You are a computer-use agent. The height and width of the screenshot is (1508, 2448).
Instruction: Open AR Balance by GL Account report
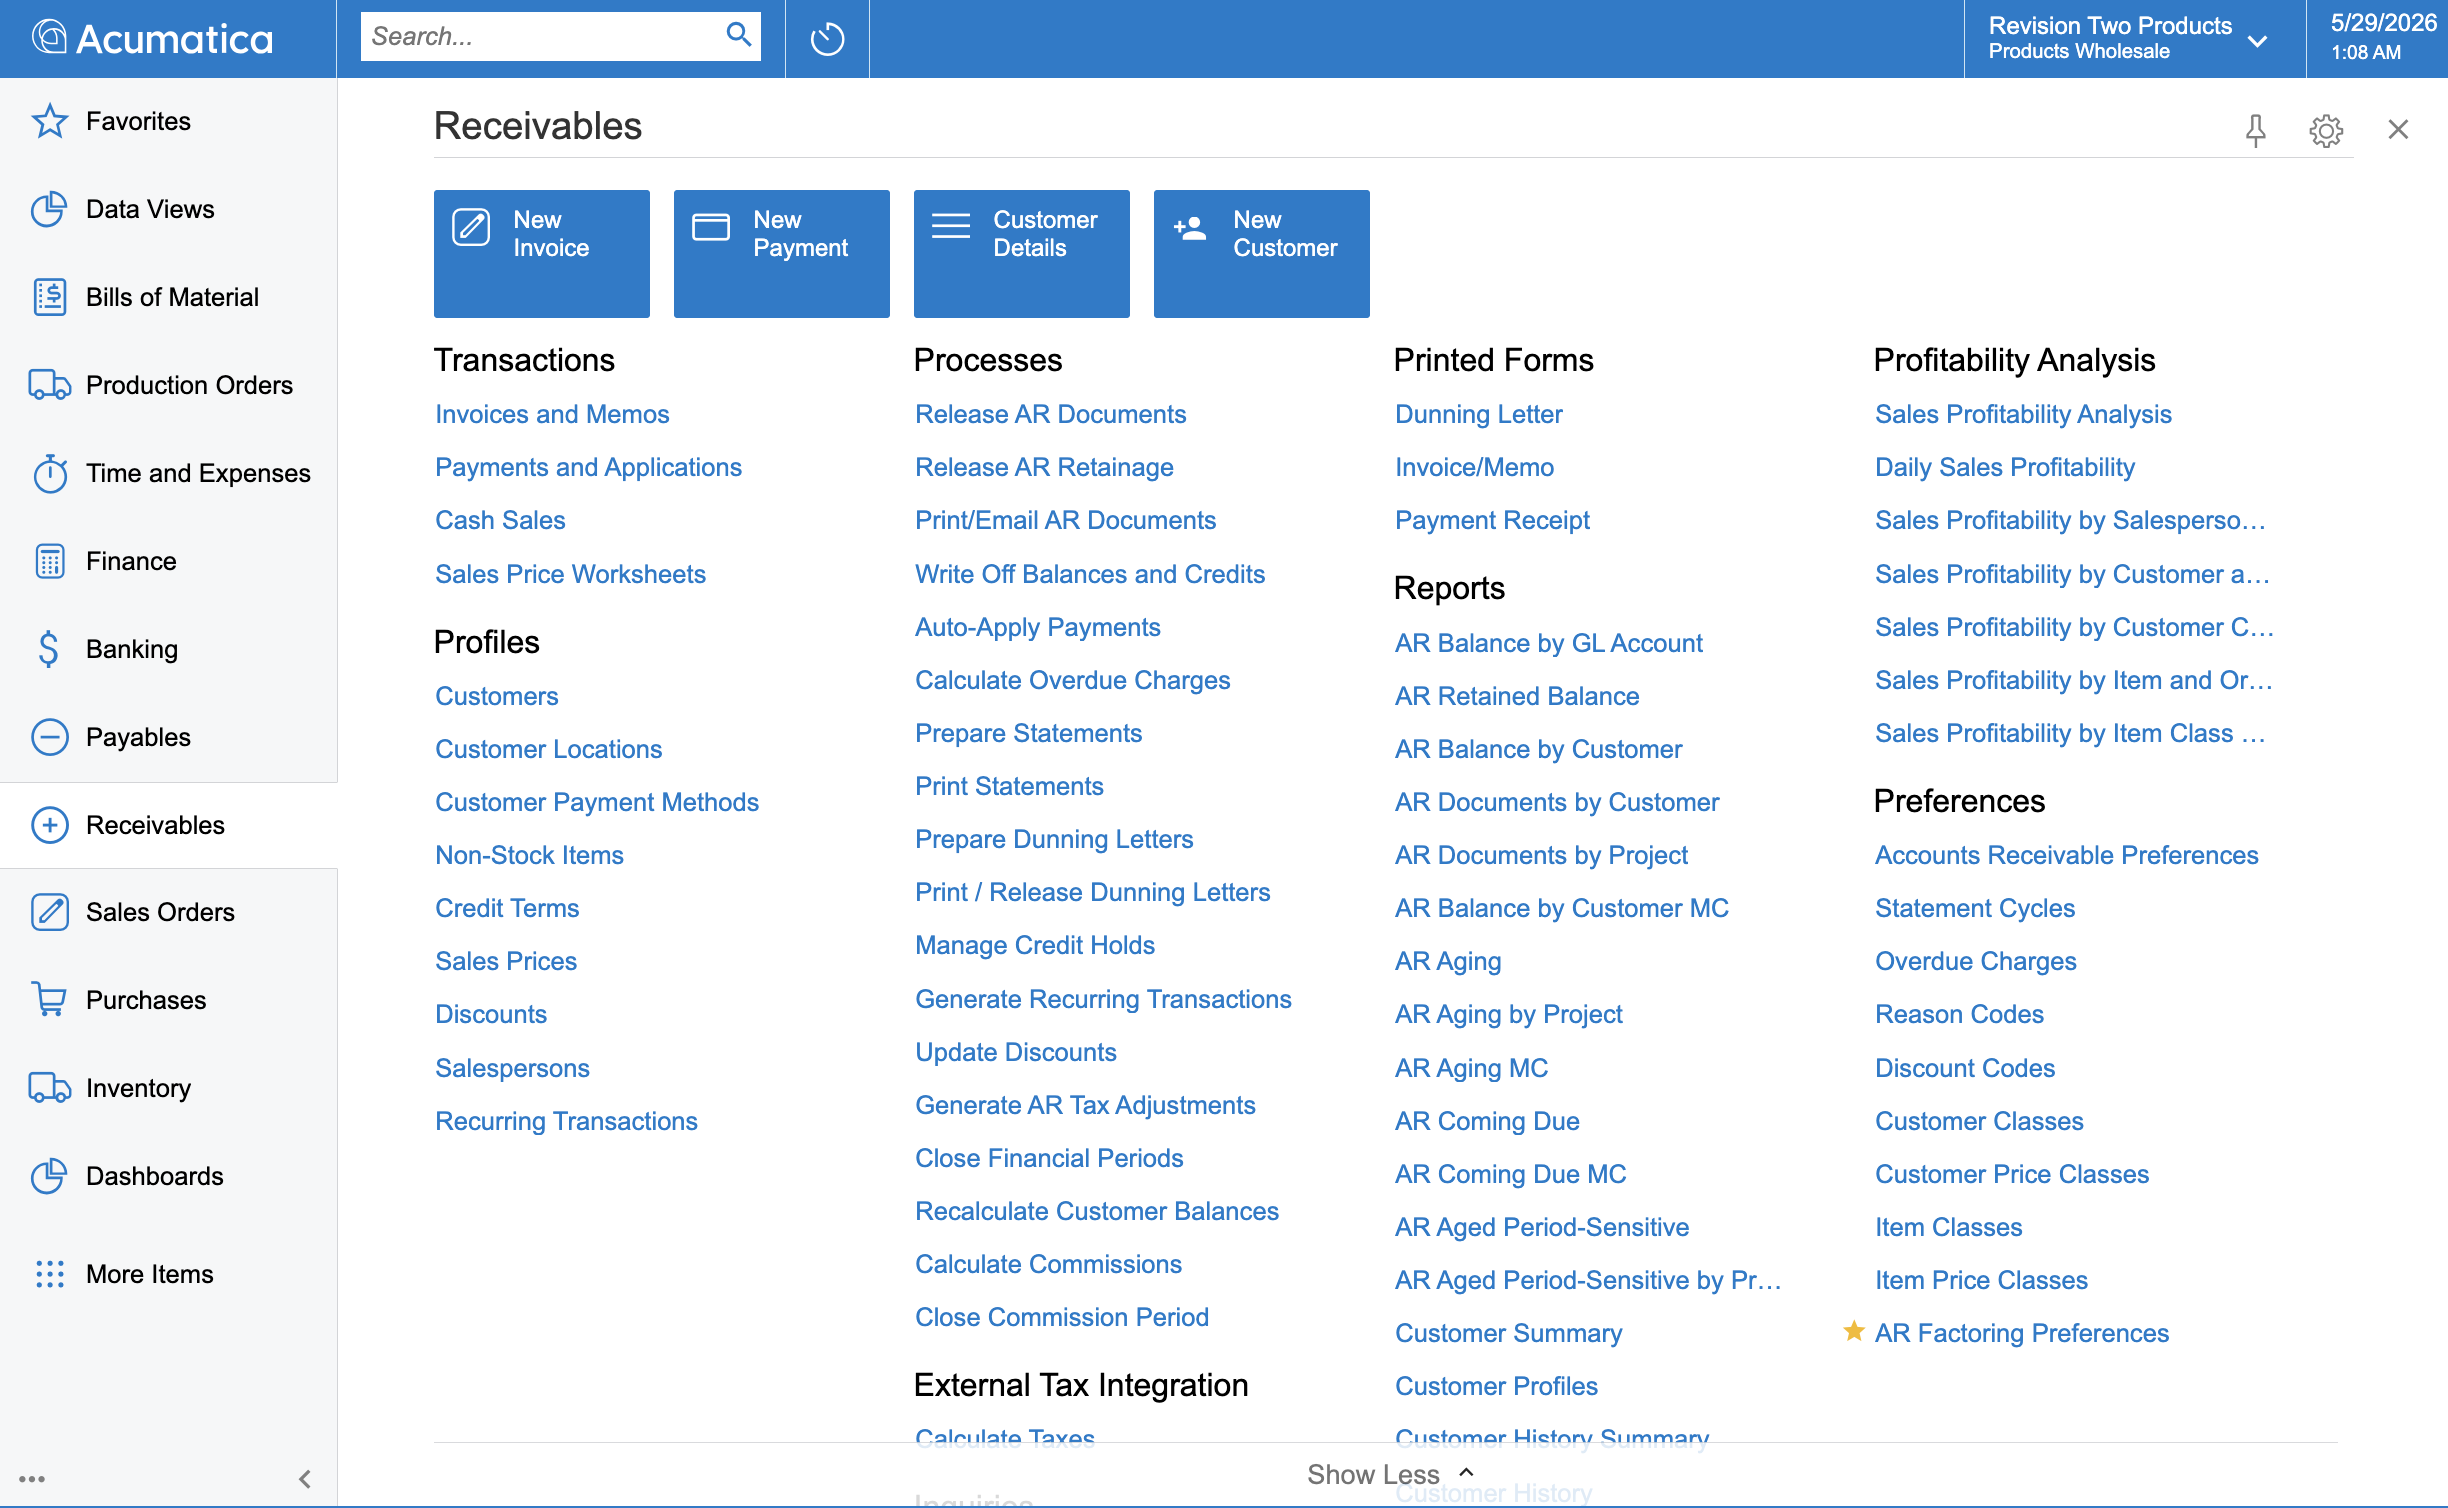[x=1548, y=643]
